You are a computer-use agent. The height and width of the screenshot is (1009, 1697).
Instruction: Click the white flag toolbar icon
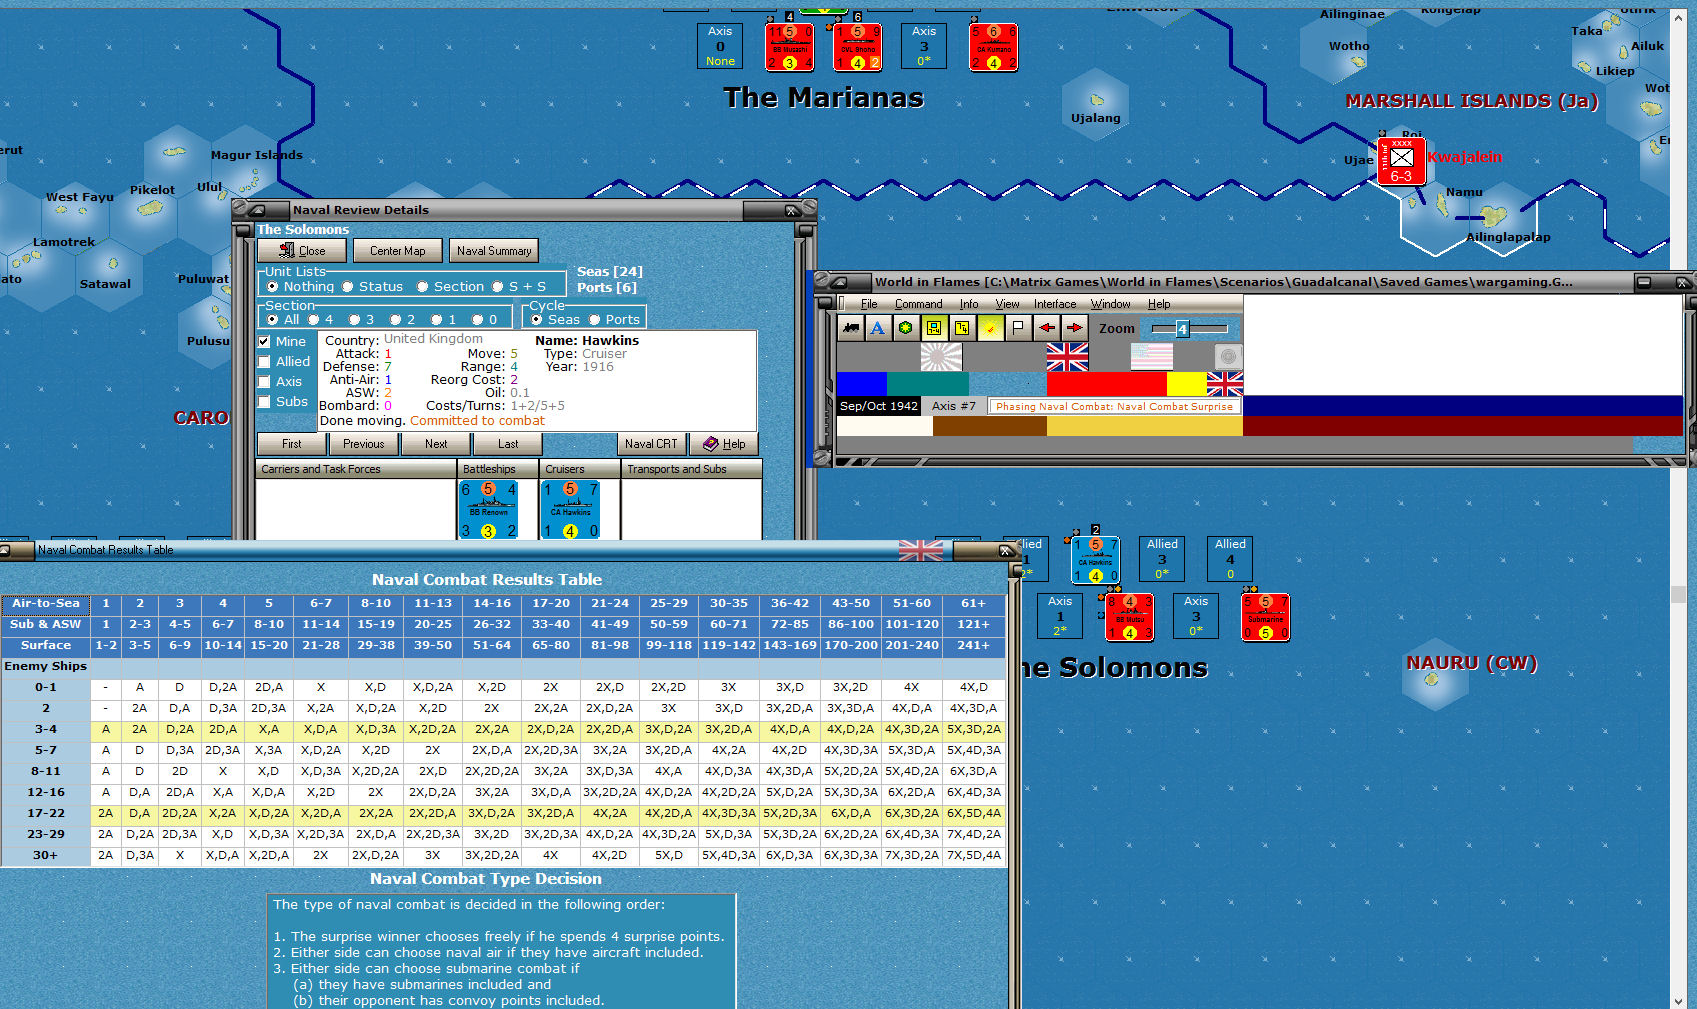[x=1018, y=328]
